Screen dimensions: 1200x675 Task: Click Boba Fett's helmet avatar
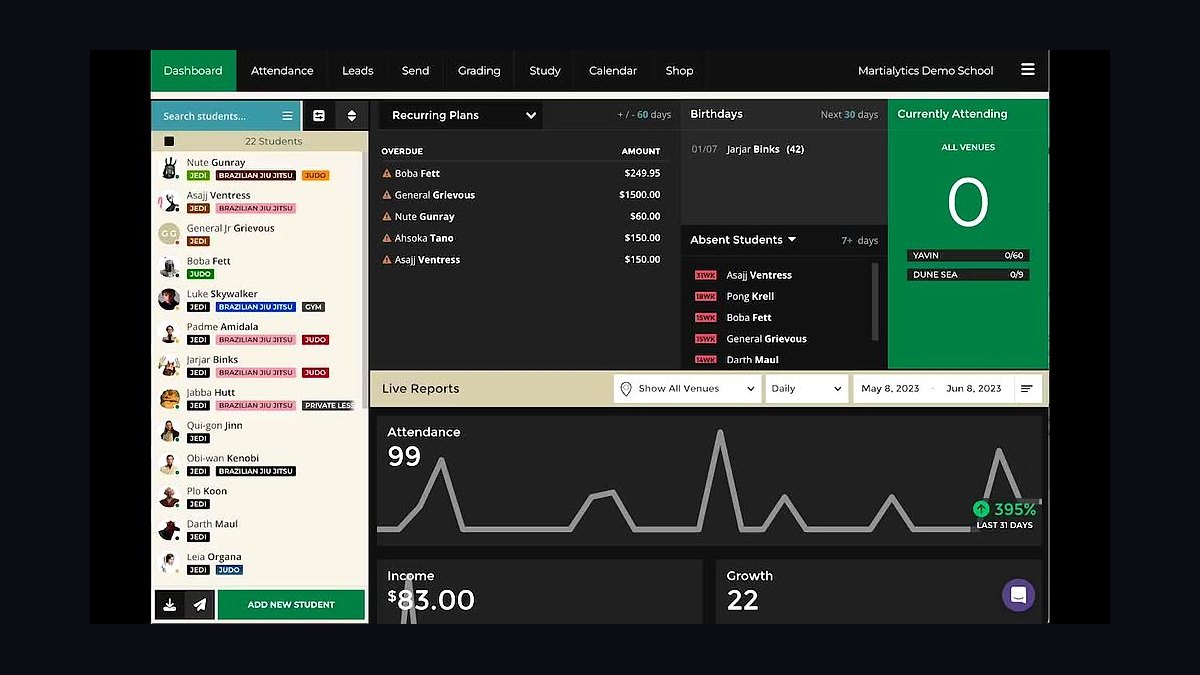click(x=169, y=267)
